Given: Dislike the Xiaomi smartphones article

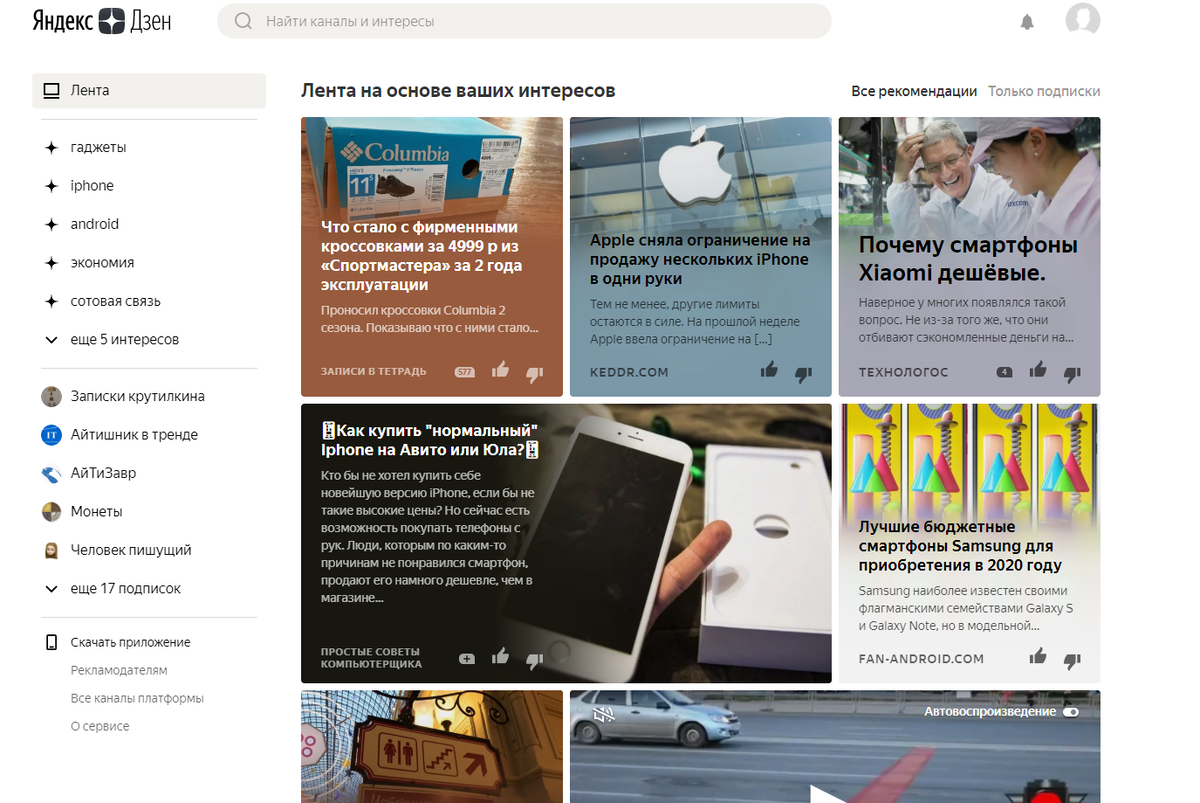Looking at the screenshot, I should (x=1072, y=373).
